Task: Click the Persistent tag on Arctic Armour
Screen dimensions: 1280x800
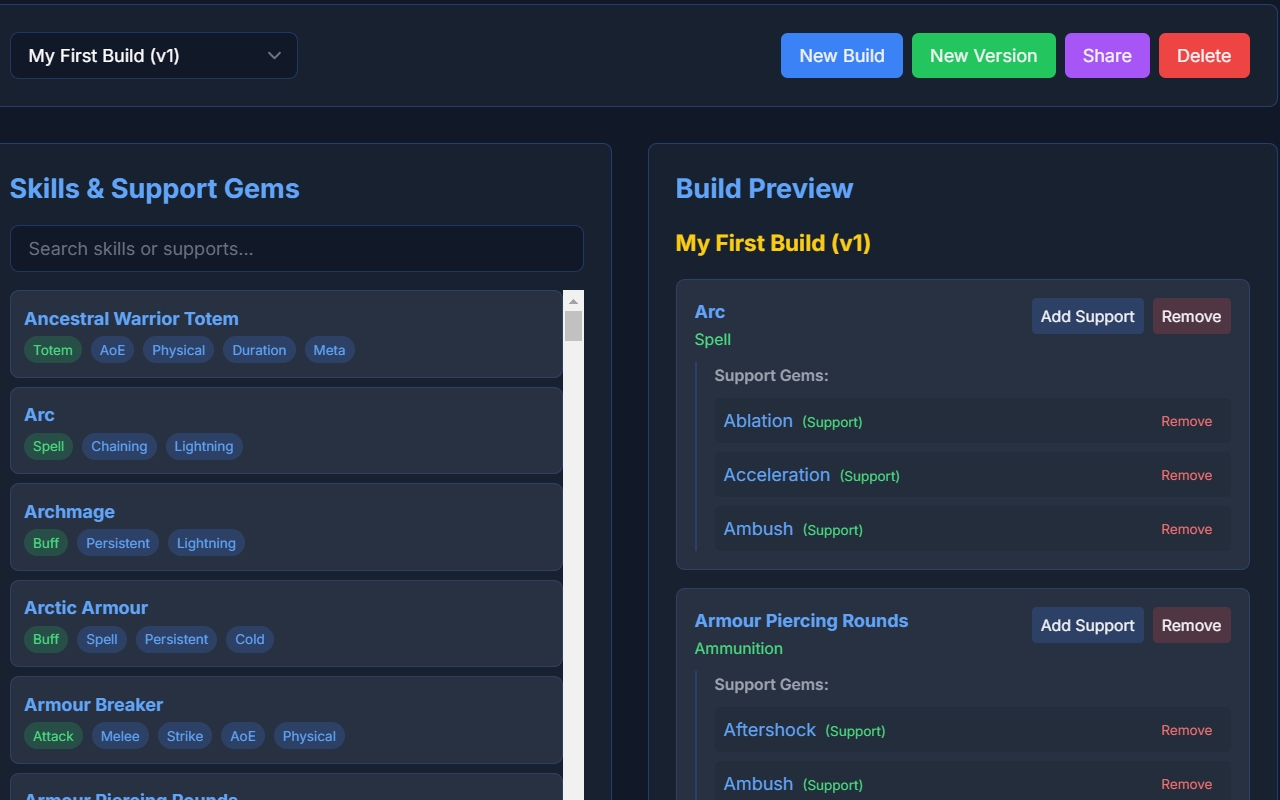Action: [176, 639]
